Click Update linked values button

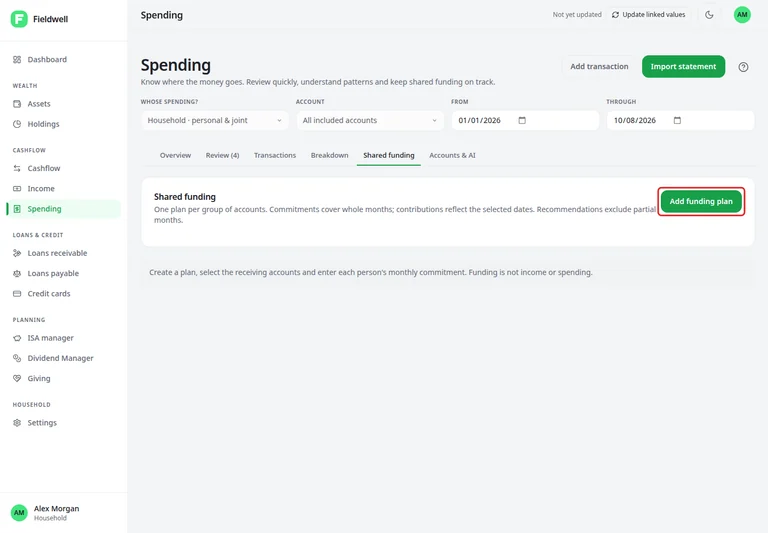pyautogui.click(x=648, y=15)
